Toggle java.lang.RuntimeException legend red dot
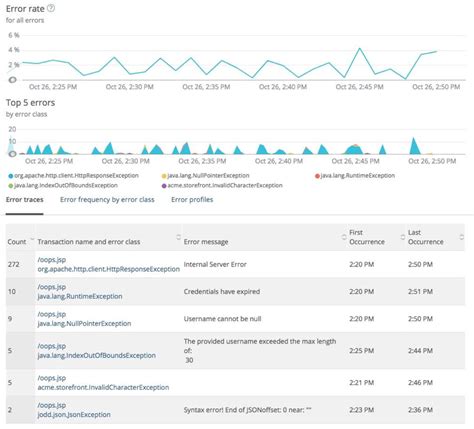474x429 pixels. (x=317, y=176)
